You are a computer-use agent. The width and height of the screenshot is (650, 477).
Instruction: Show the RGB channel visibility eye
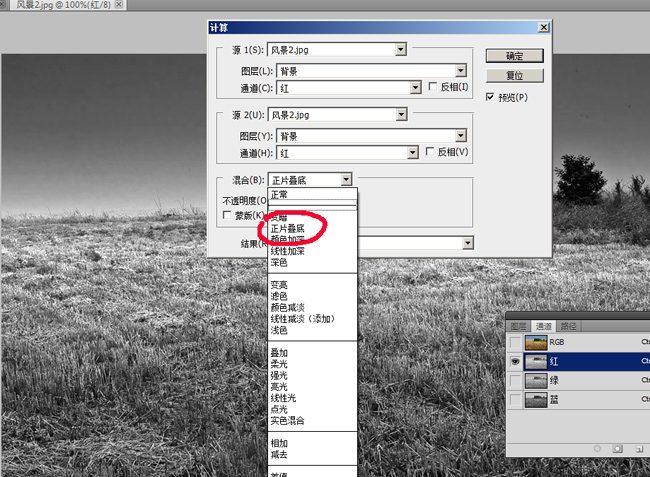coord(515,342)
